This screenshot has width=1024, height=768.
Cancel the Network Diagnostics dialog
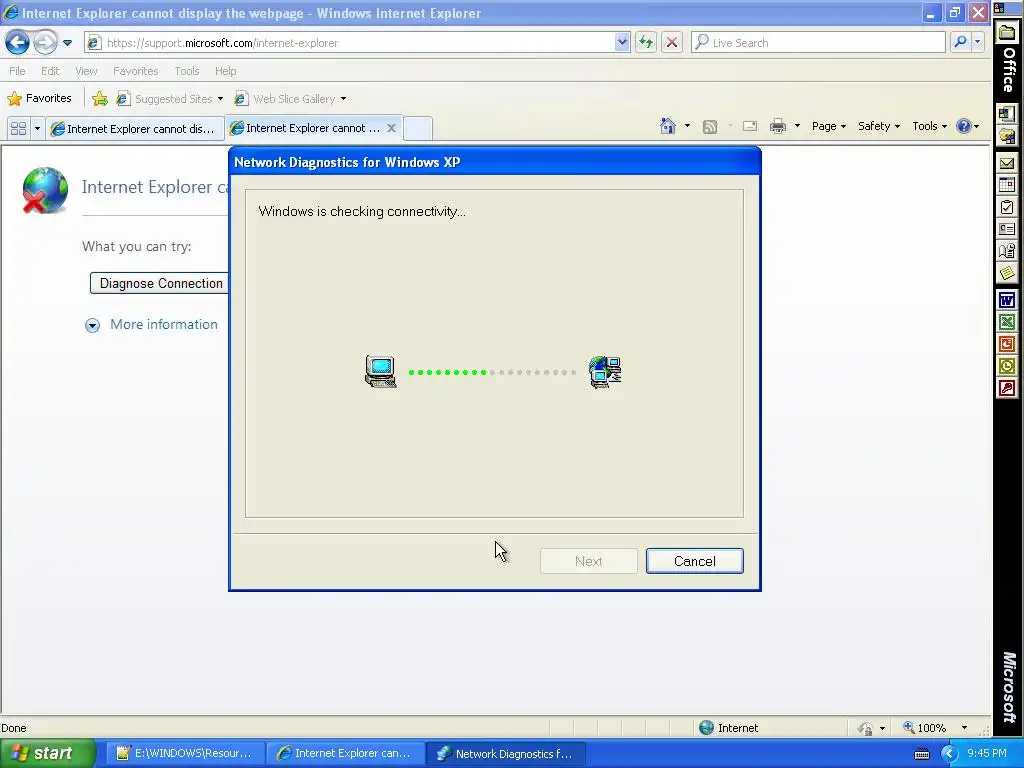tap(694, 561)
